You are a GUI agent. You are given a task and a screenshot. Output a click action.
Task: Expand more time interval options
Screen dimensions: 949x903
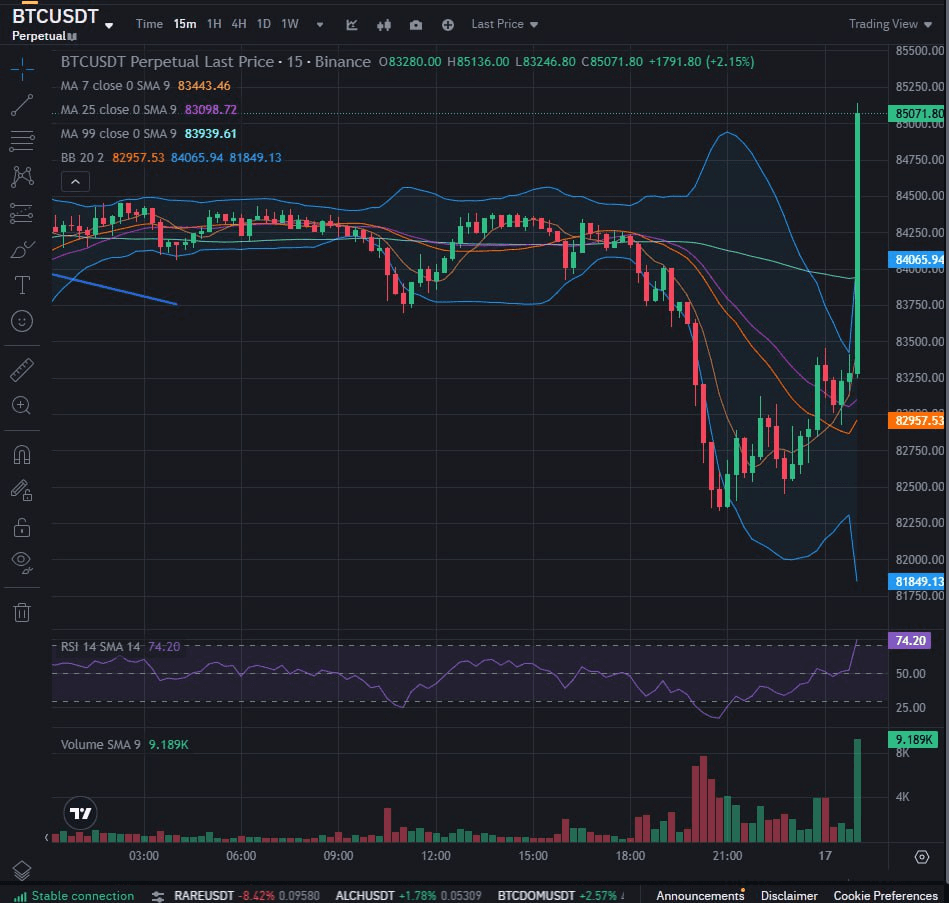pyautogui.click(x=320, y=25)
